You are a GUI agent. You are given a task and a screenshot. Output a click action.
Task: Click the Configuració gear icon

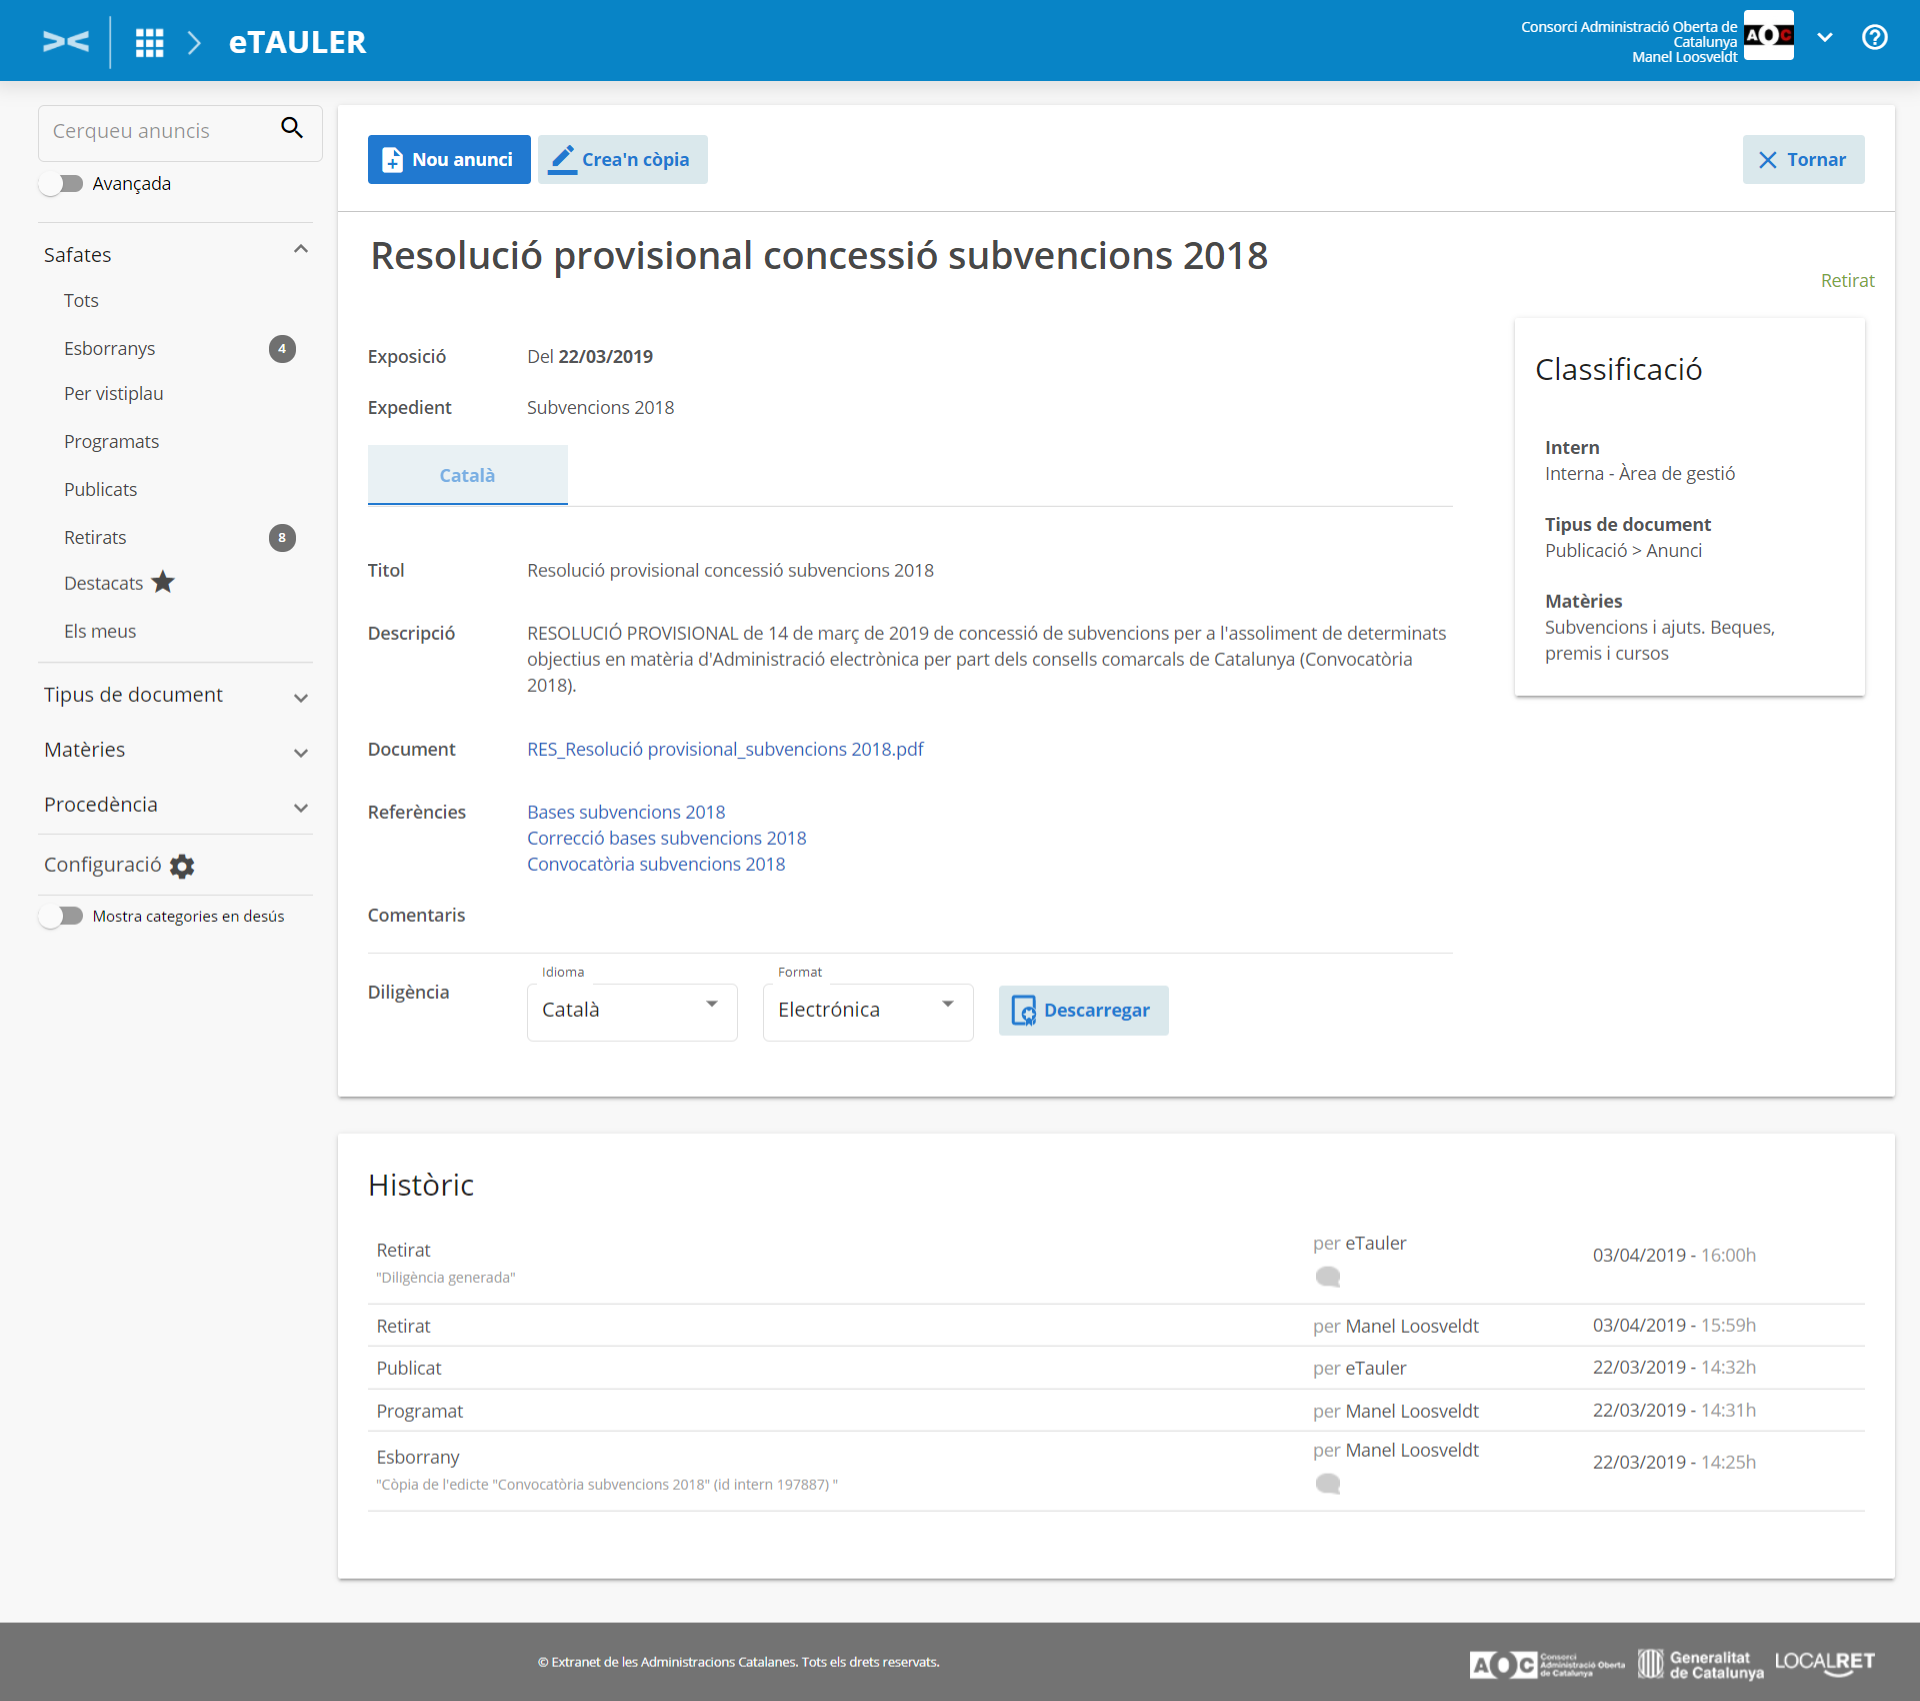point(182,866)
